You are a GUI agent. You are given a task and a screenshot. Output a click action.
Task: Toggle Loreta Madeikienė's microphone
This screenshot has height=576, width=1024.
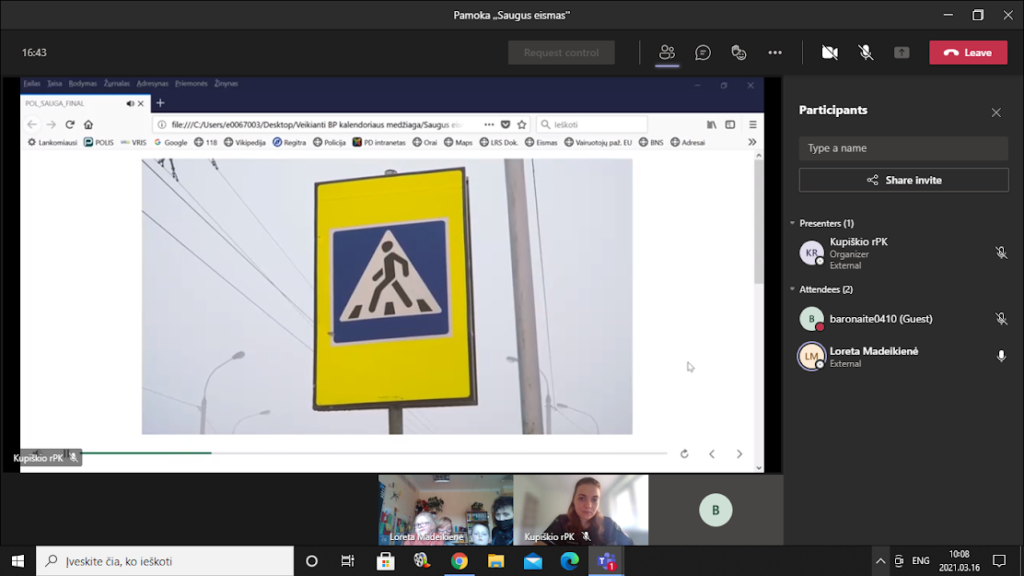coord(1001,356)
